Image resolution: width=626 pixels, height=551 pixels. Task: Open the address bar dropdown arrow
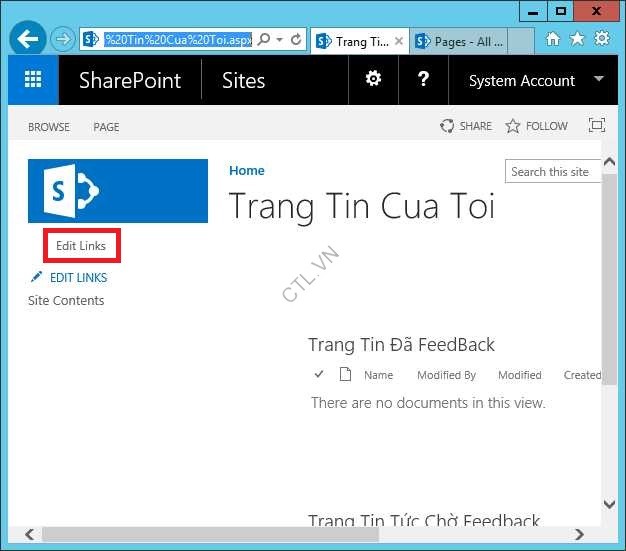(280, 40)
